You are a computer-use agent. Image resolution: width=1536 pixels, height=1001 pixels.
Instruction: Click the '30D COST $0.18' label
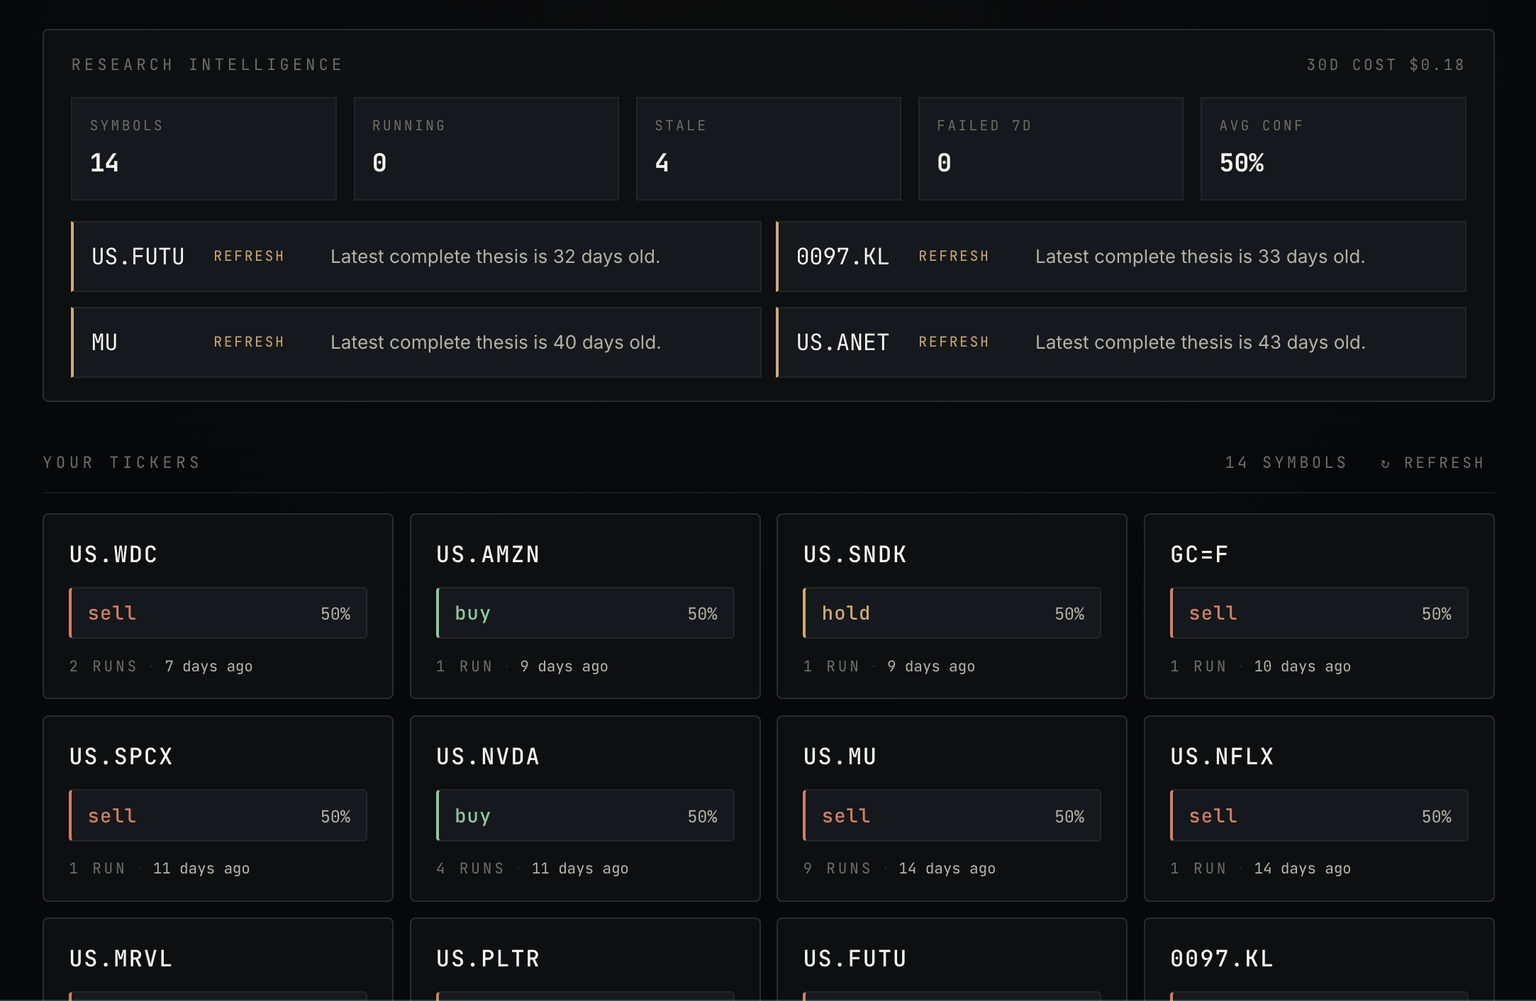[x=1386, y=65]
